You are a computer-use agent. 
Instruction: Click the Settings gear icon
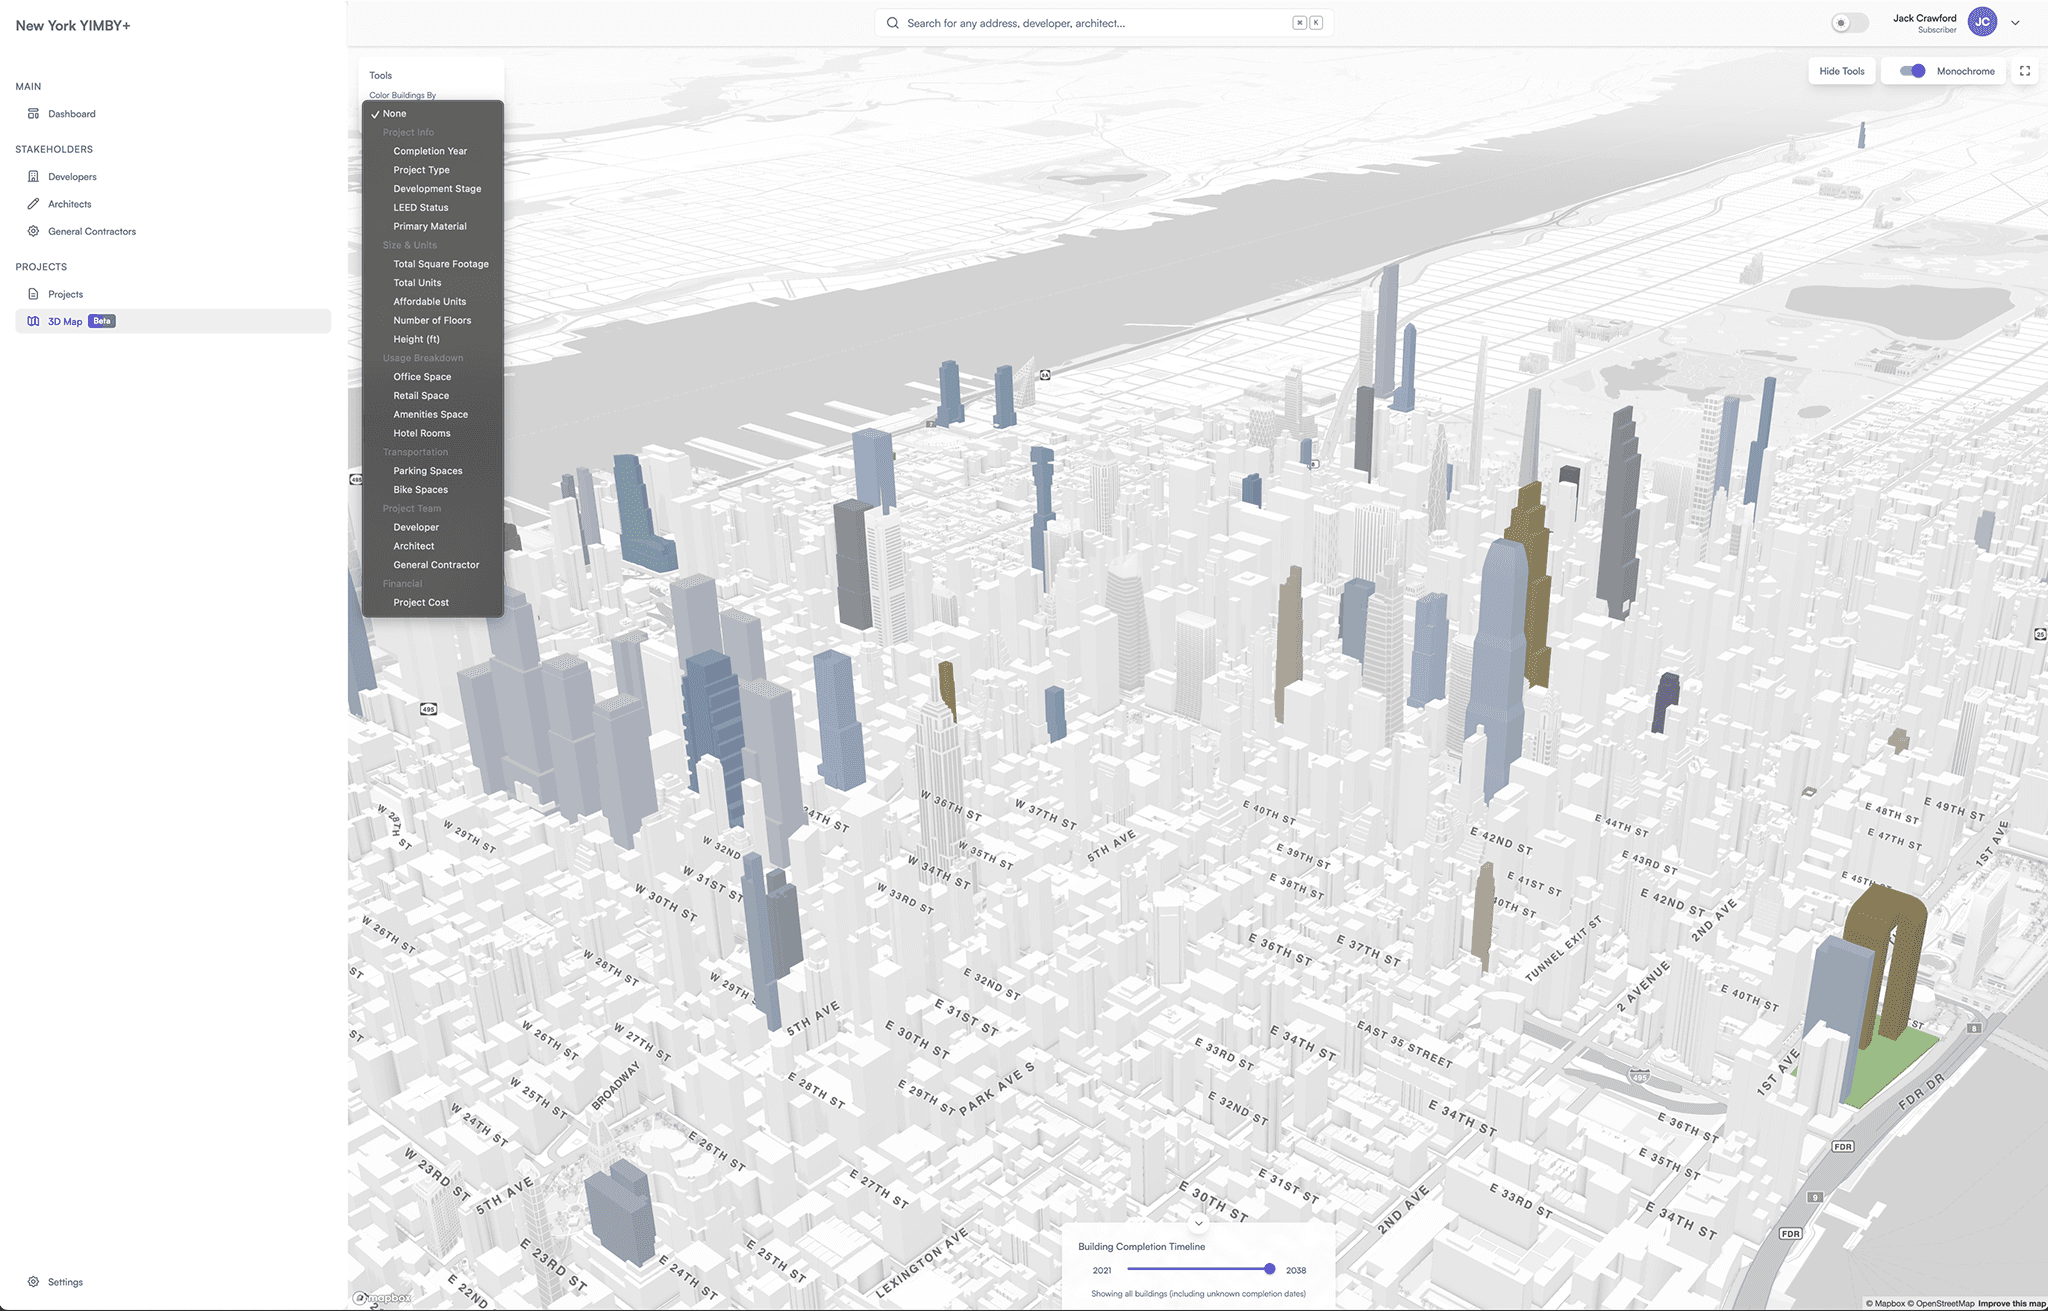[33, 1282]
